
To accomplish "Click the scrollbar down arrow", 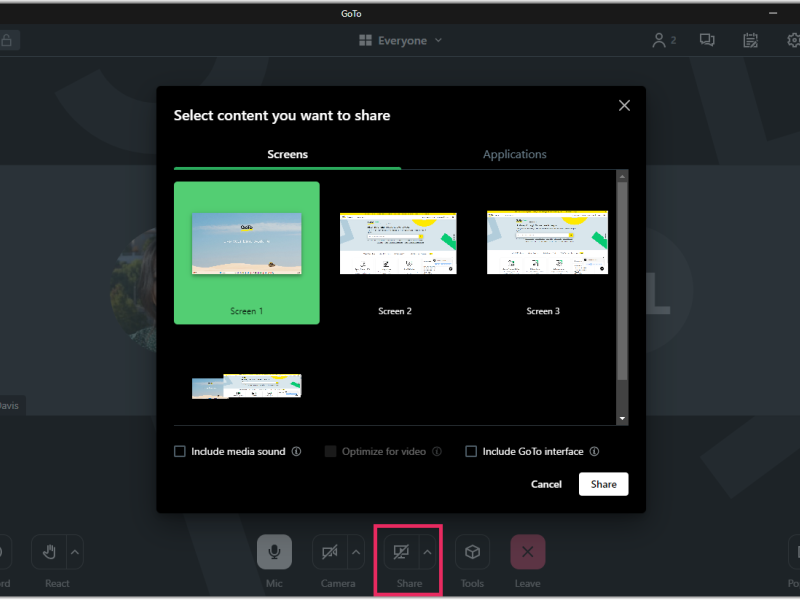I will pyautogui.click(x=622, y=419).
